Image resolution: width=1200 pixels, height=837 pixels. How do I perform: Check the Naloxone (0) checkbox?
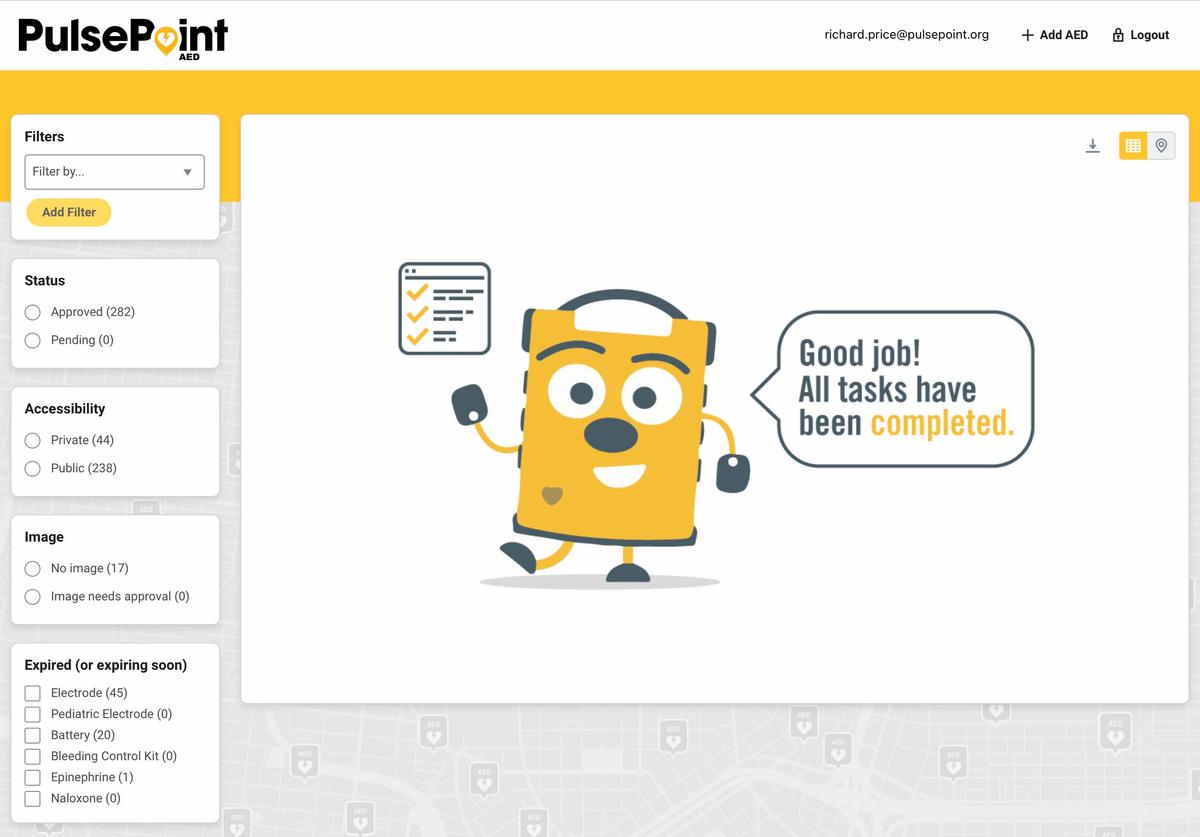tap(32, 798)
